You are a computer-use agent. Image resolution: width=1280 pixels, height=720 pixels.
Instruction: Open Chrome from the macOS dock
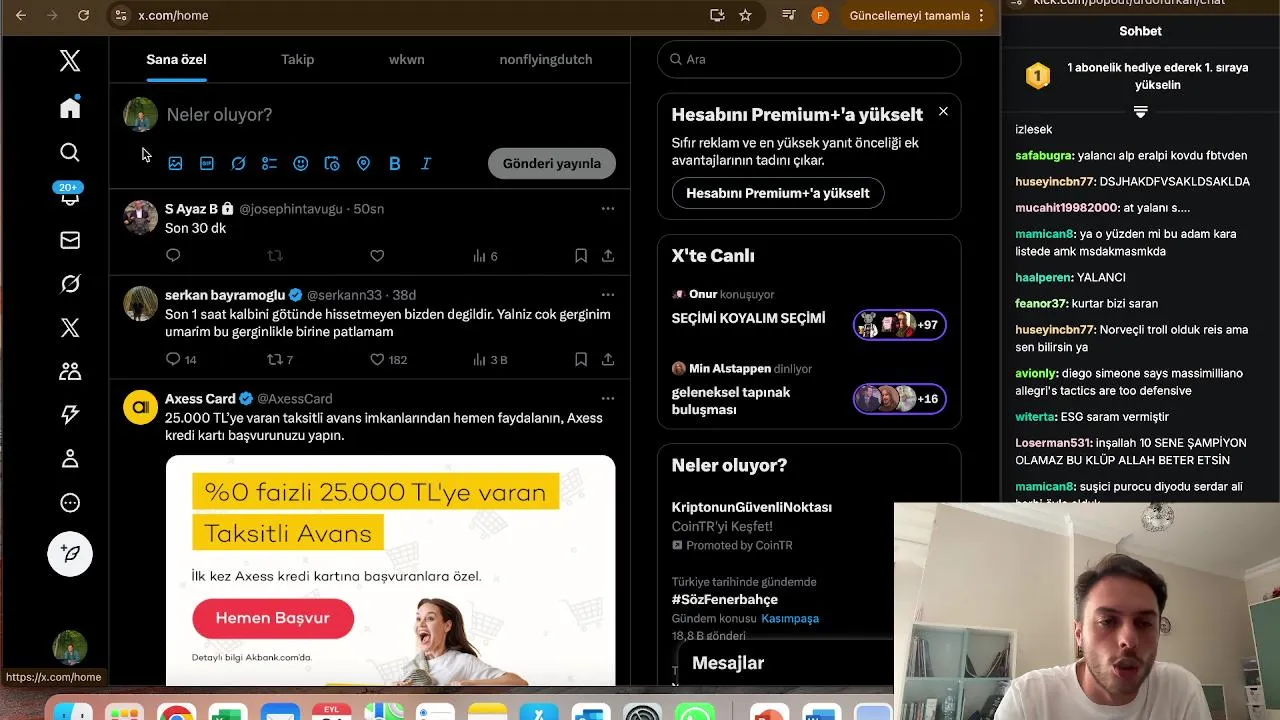tap(176, 712)
